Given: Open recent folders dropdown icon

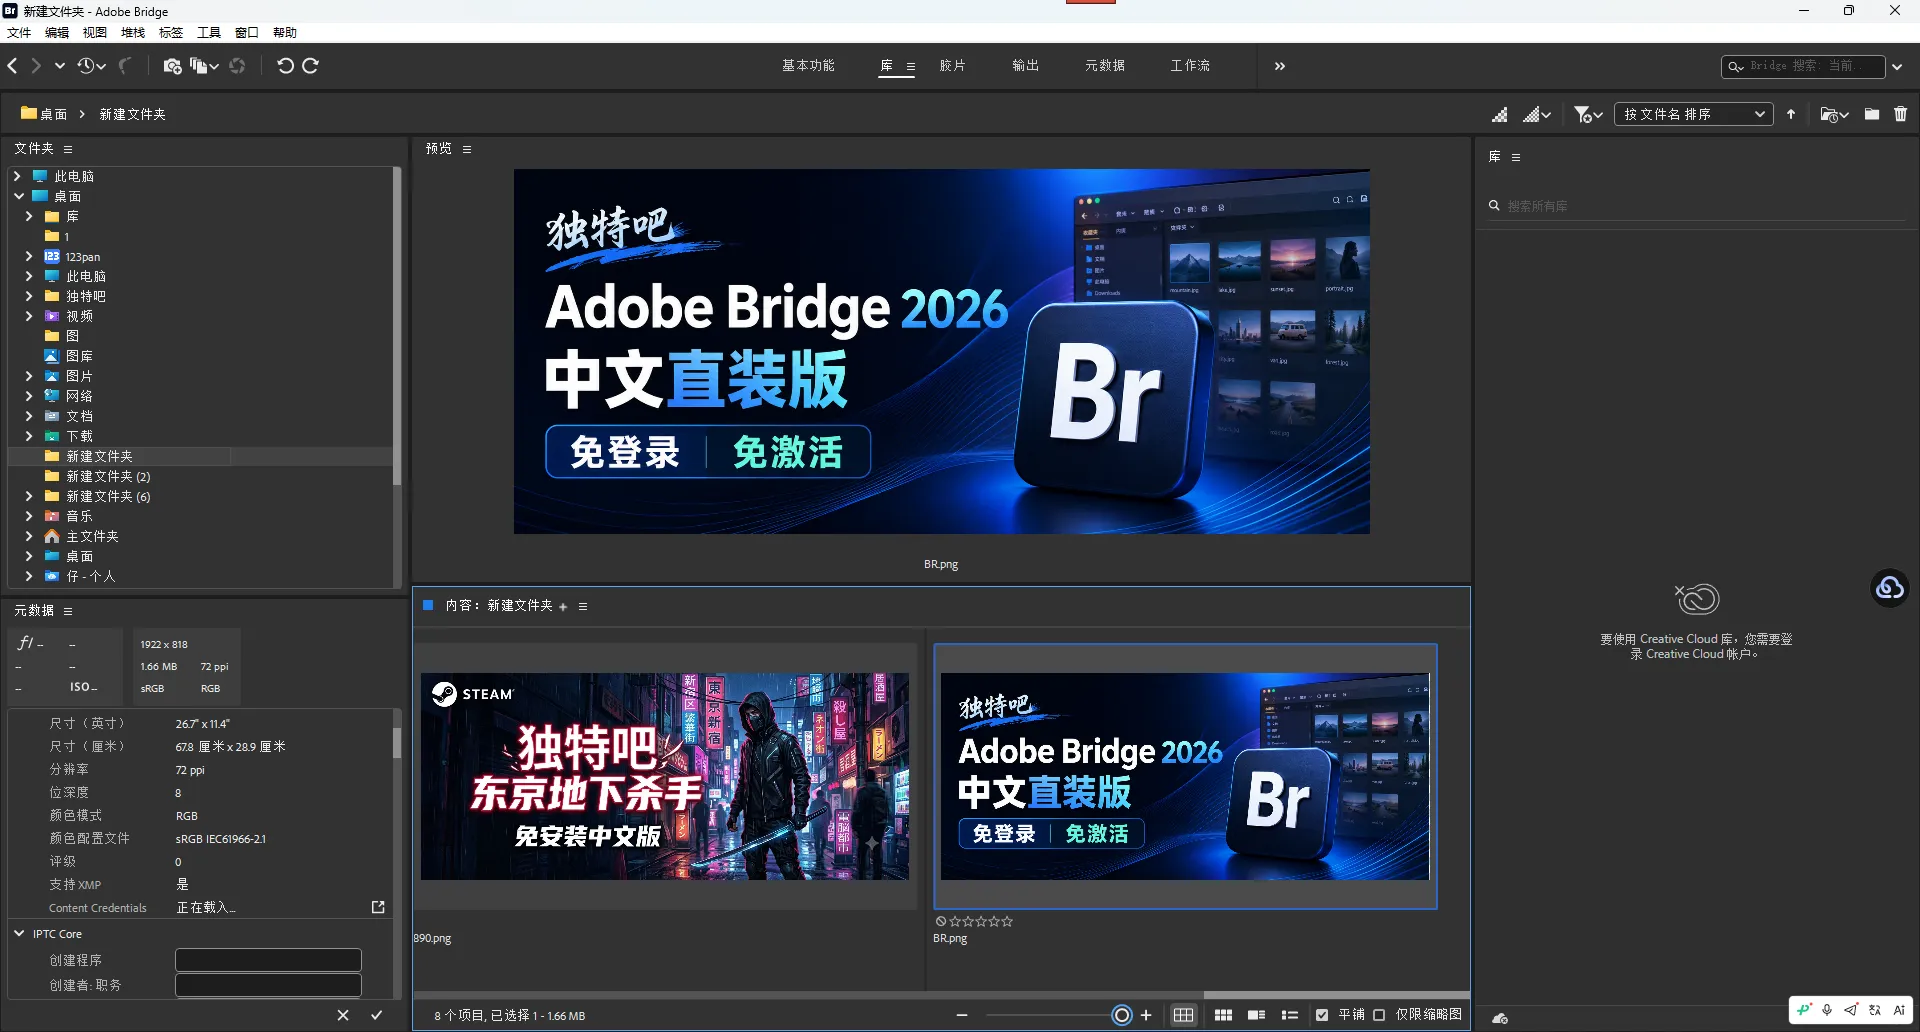Looking at the screenshot, I should coord(1834,115).
